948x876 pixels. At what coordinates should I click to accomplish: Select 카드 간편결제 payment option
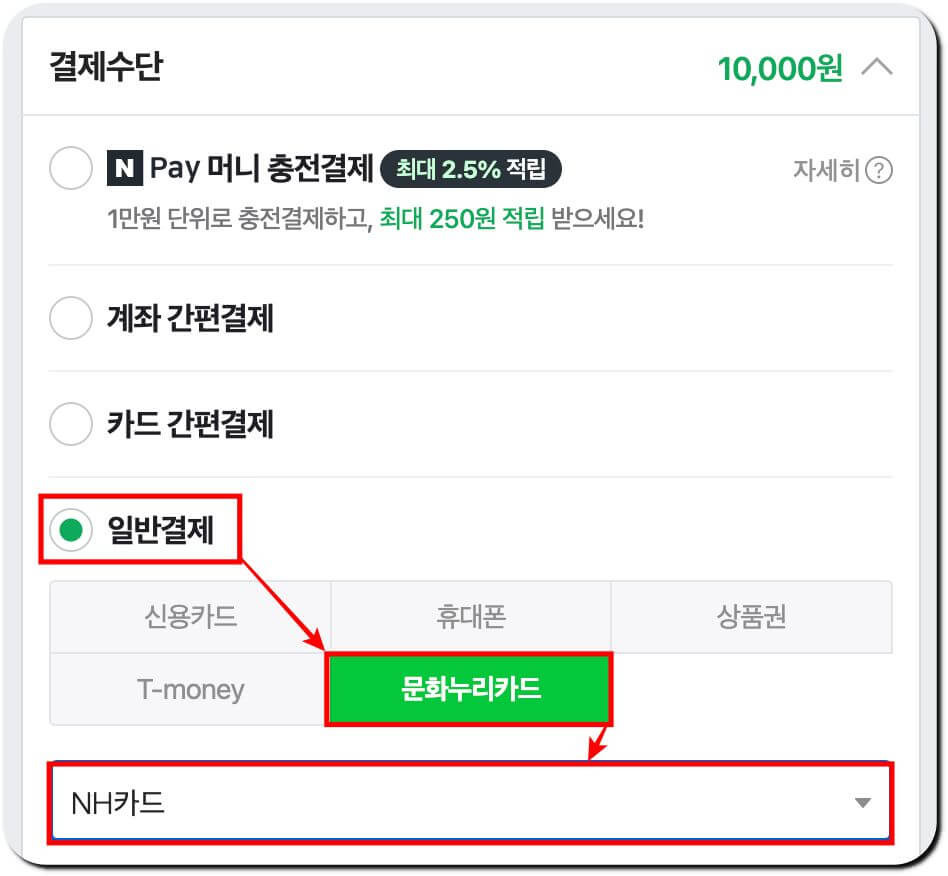[x=70, y=424]
